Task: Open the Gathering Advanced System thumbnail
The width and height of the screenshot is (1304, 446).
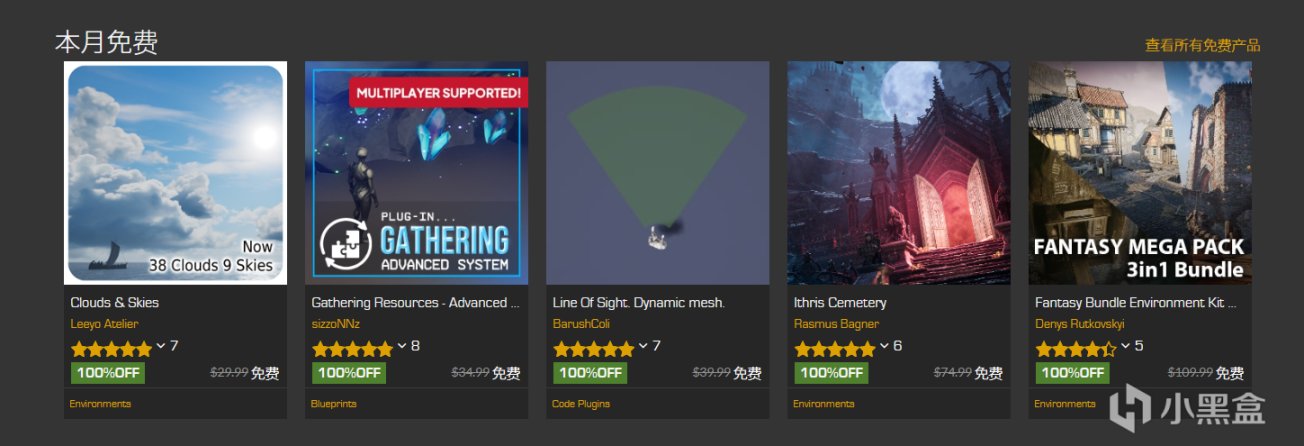Action: click(x=416, y=173)
